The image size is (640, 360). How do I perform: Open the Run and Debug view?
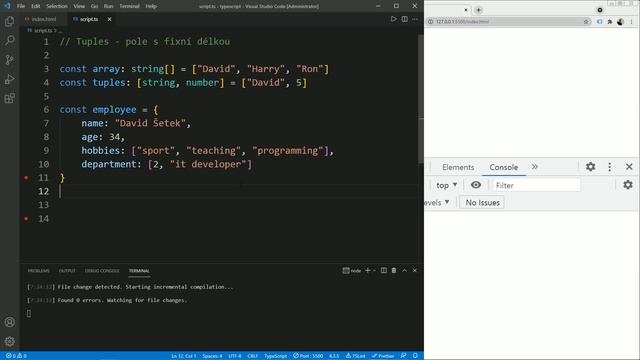click(9, 79)
